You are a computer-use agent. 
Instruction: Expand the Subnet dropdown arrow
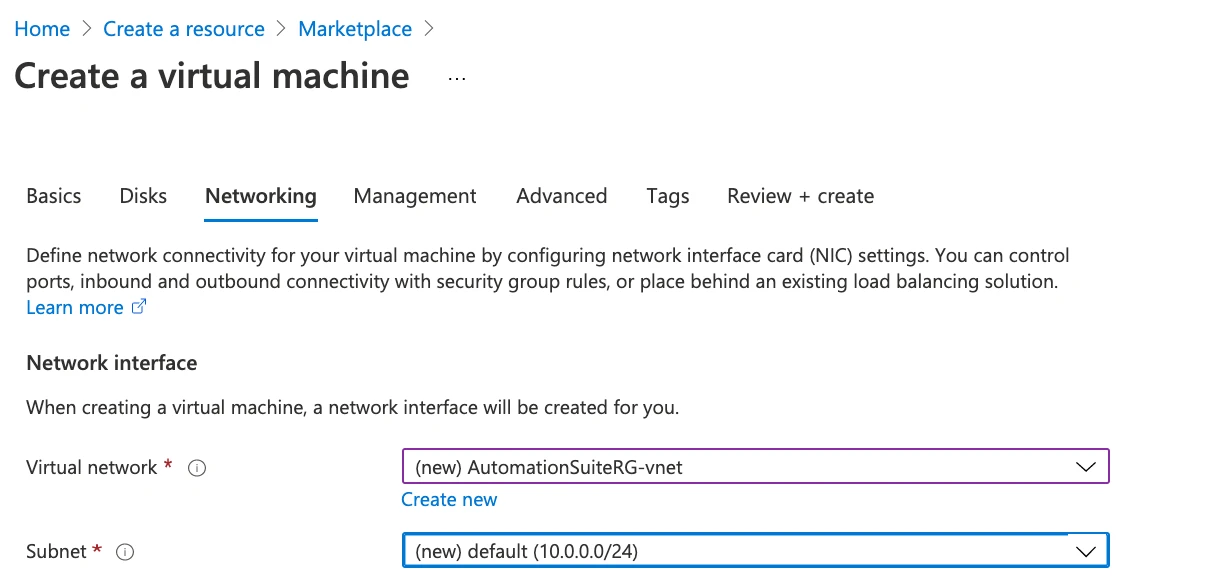click(x=1085, y=551)
